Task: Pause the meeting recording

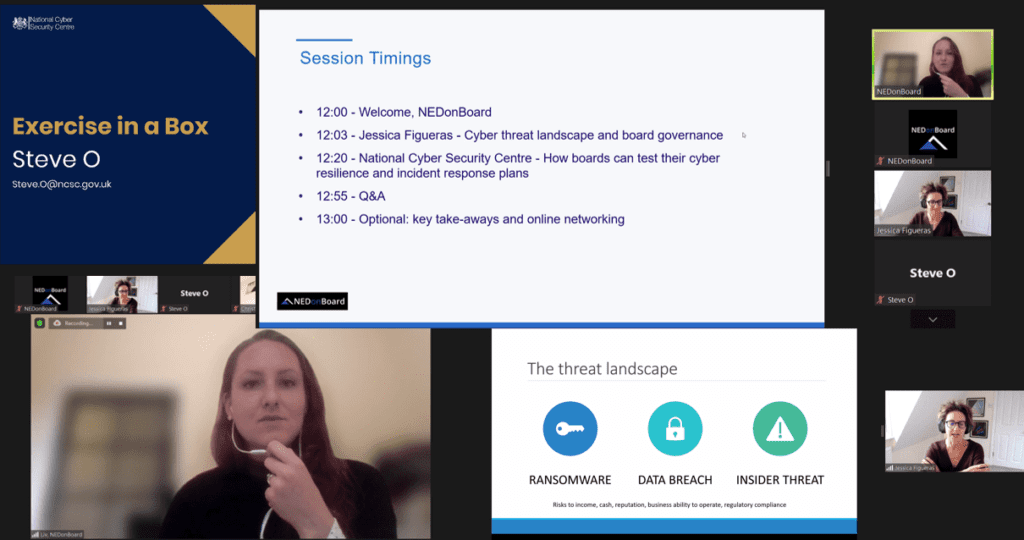Action: point(109,323)
